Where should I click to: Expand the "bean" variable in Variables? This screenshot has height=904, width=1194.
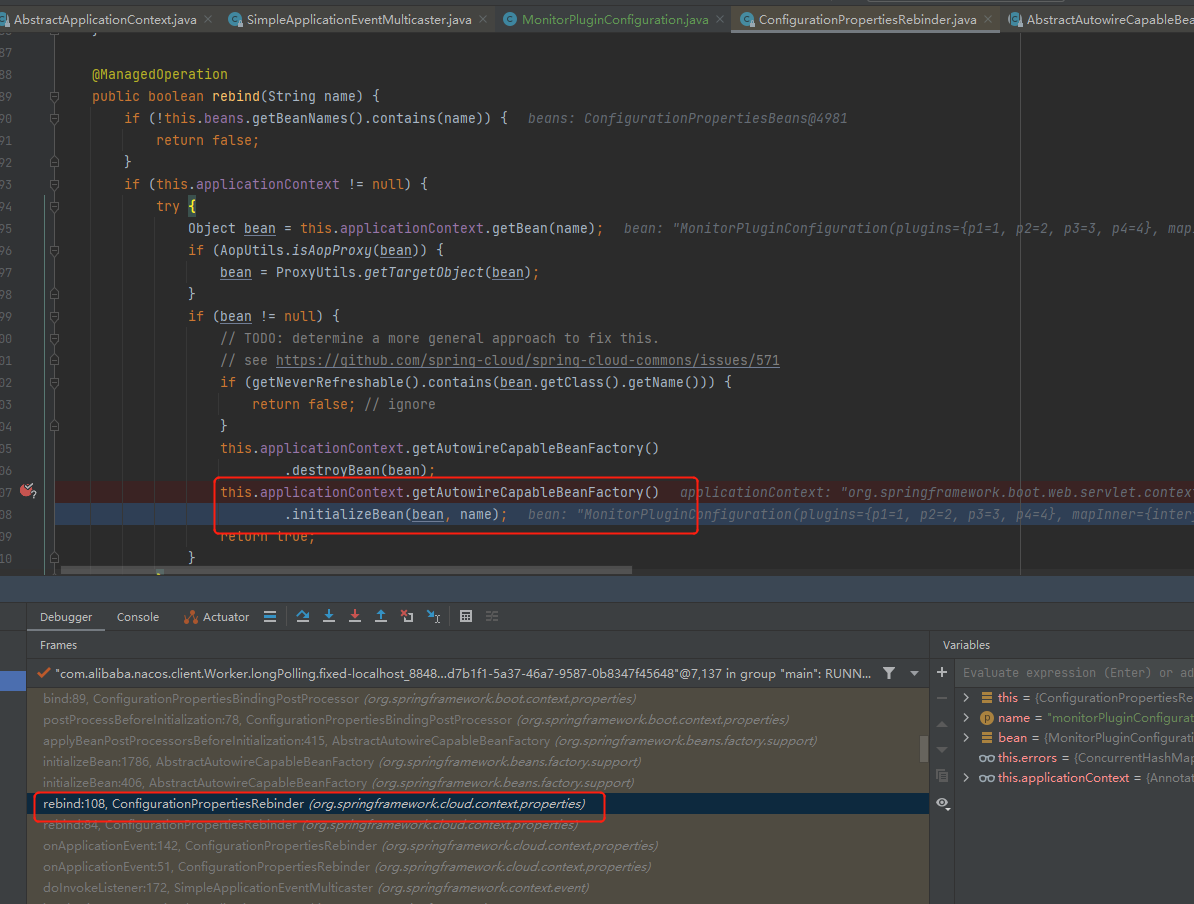[966, 737]
